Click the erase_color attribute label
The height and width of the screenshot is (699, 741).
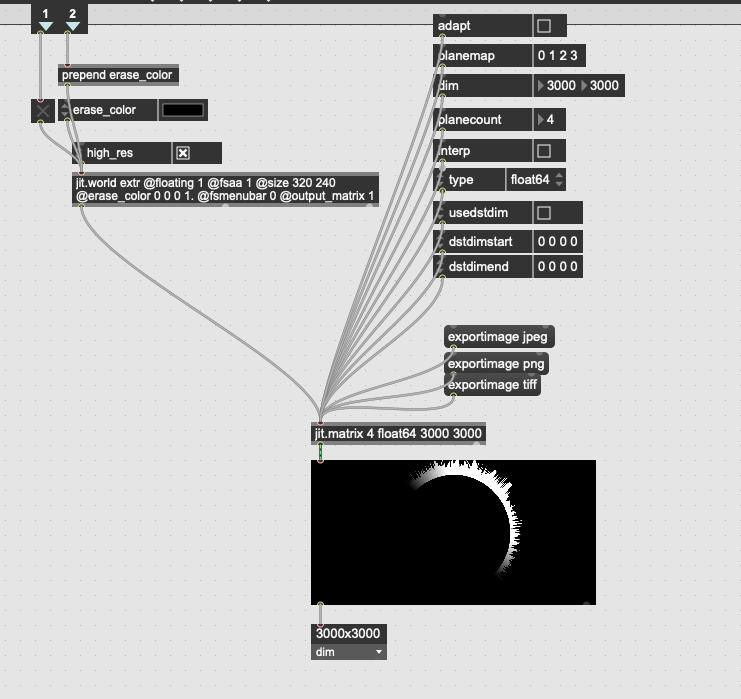coord(104,110)
